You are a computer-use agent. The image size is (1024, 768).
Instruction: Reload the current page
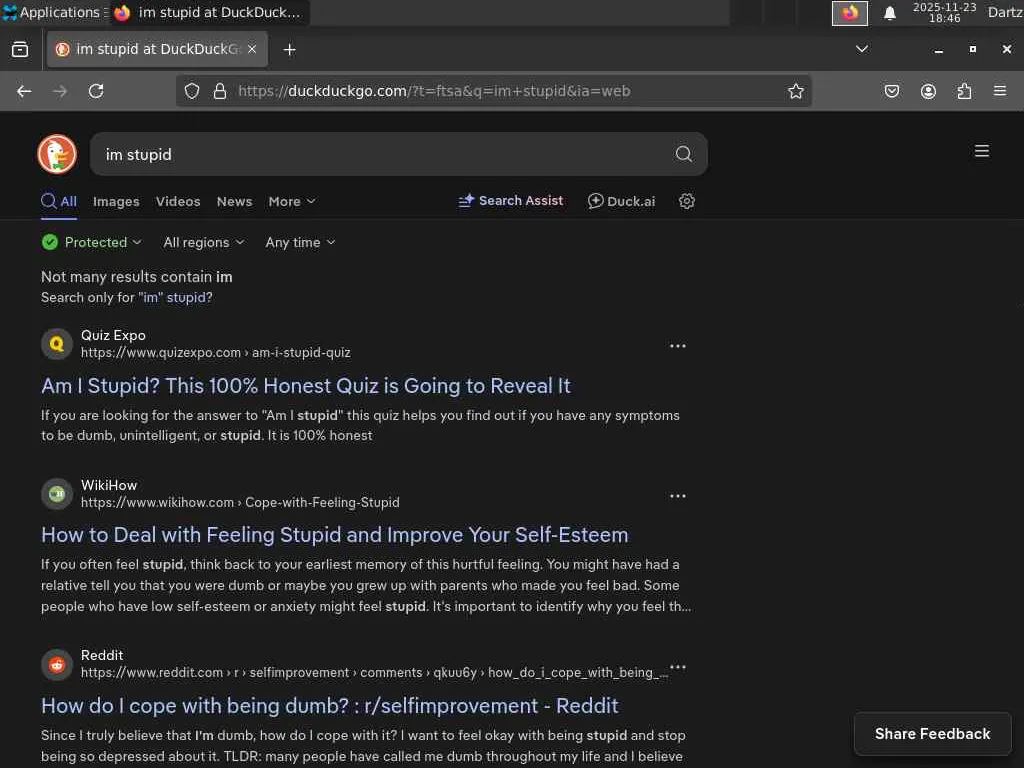tap(96, 91)
